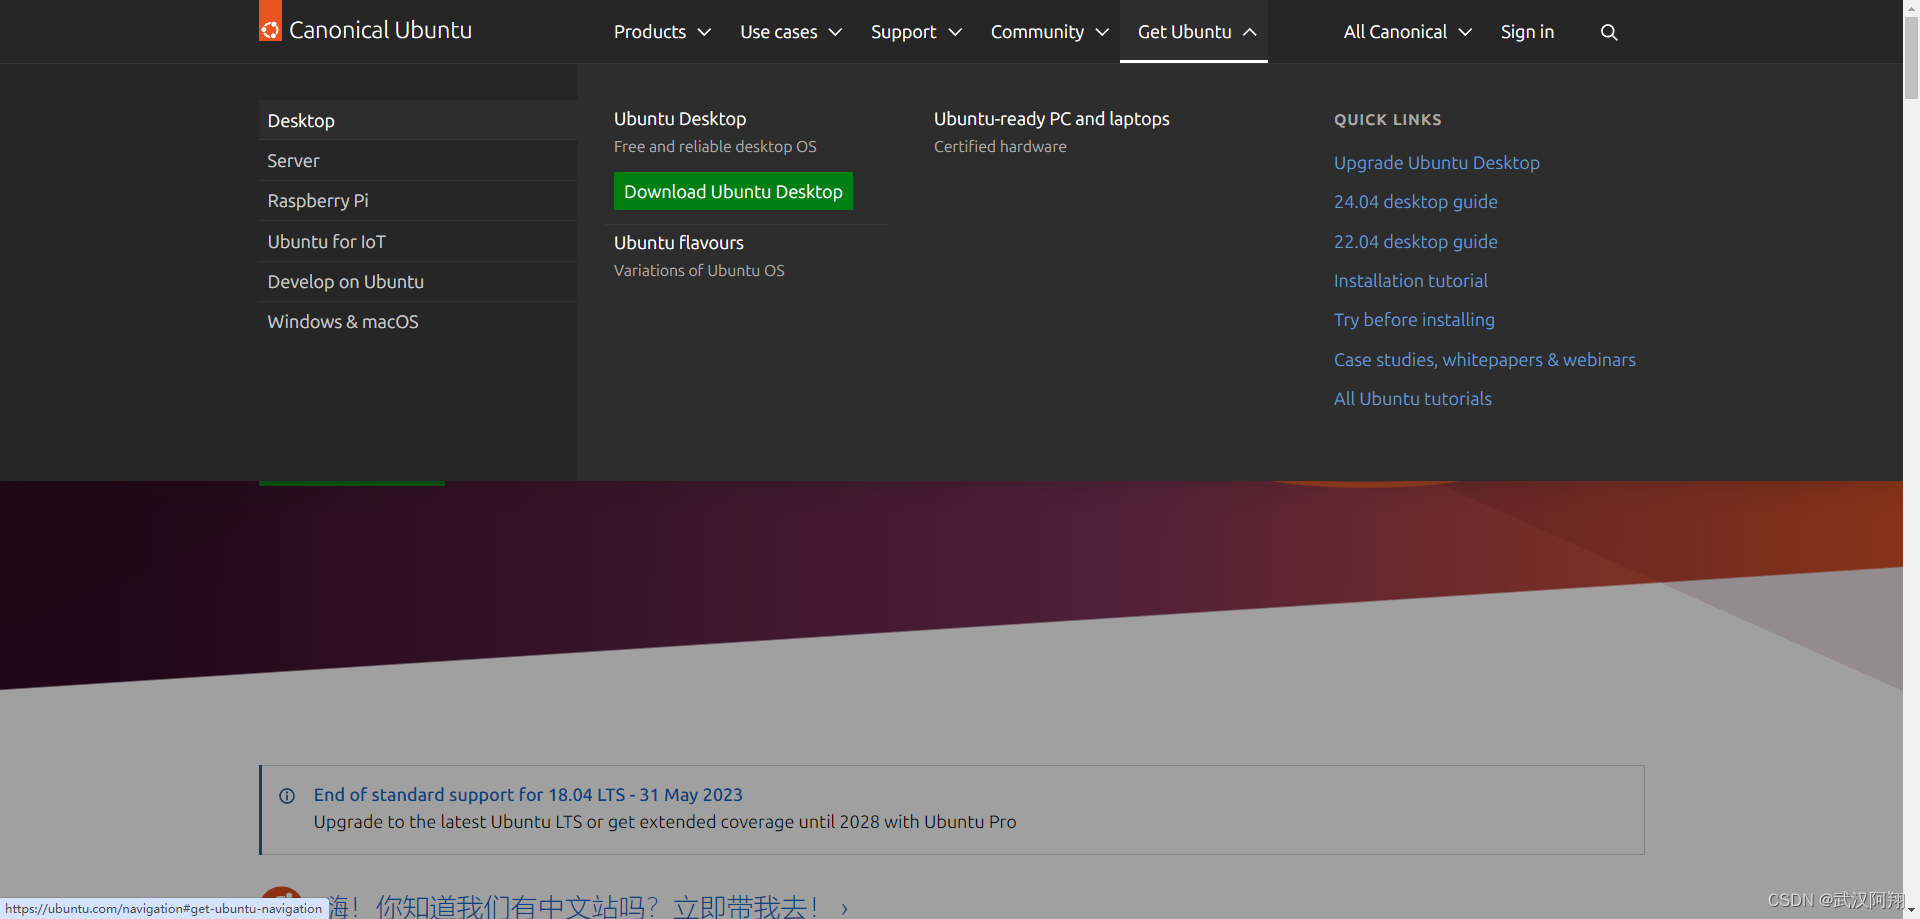This screenshot has width=1920, height=919.
Task: Open the Windows & macOS section
Action: coord(343,321)
